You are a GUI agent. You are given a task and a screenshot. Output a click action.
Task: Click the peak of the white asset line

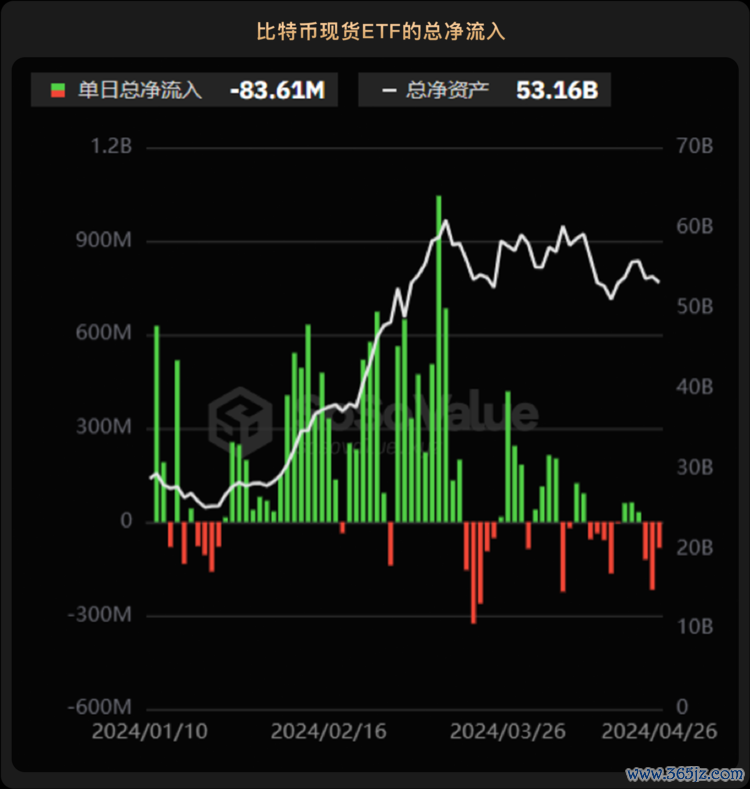point(444,221)
